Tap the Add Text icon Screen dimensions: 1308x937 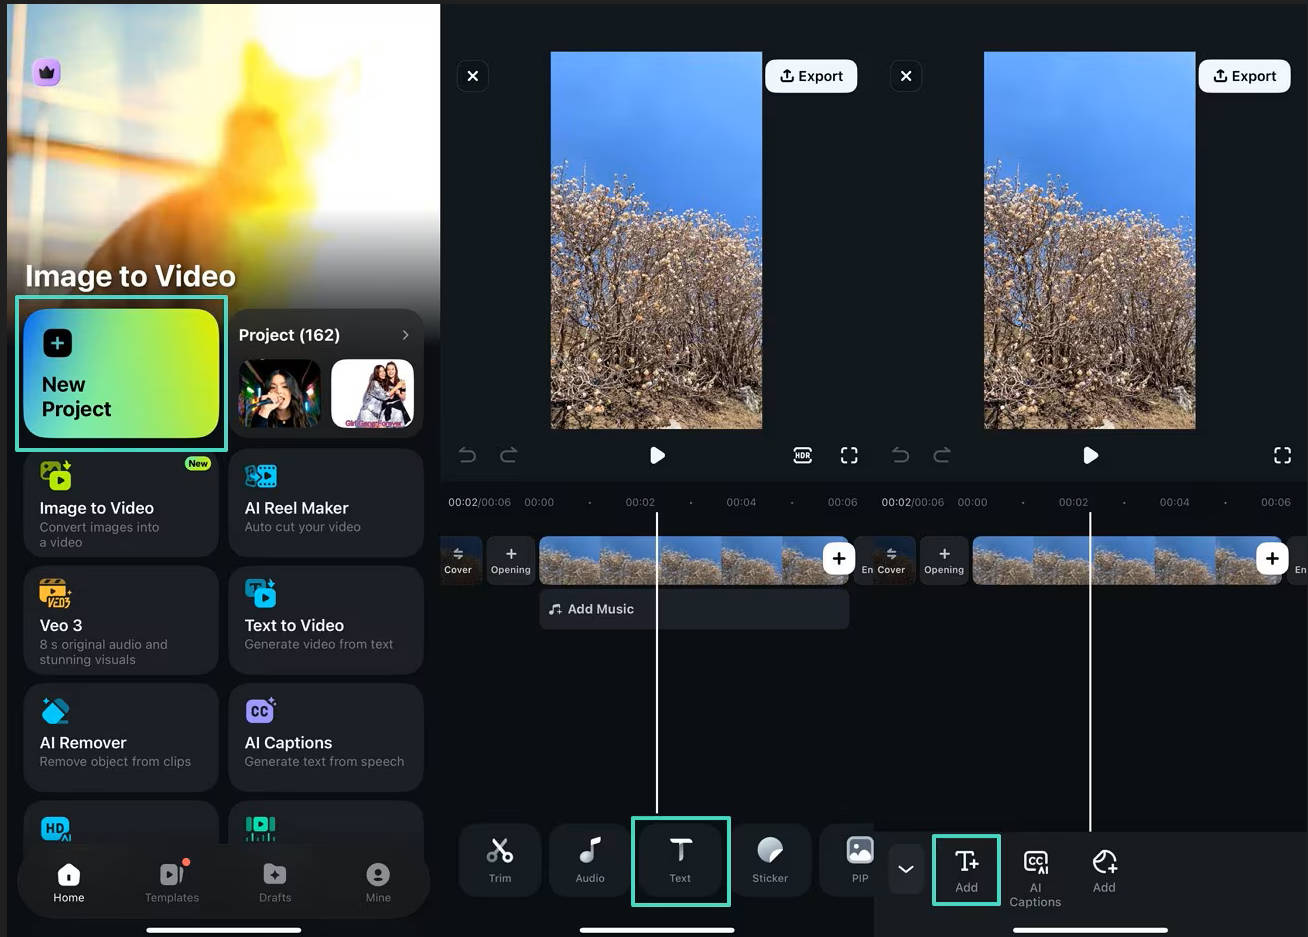pos(965,868)
